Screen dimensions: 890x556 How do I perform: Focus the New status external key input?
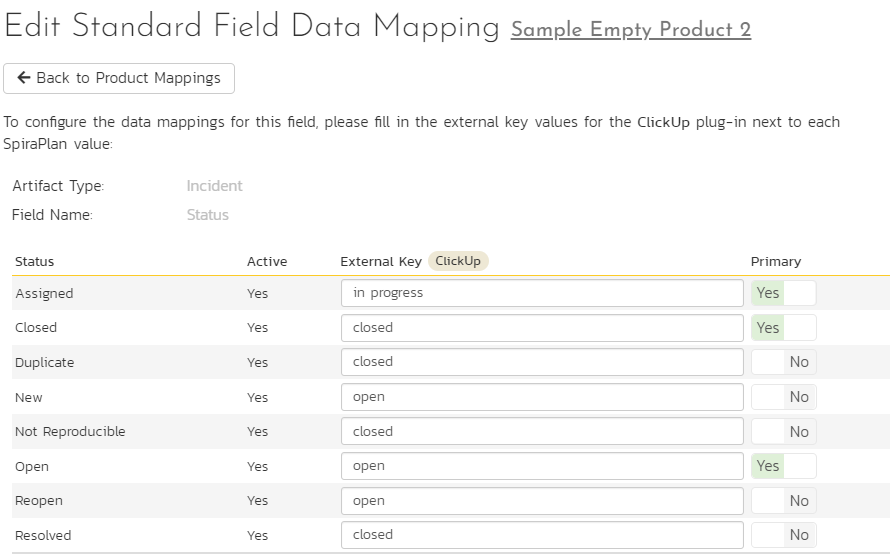pyautogui.click(x=542, y=397)
